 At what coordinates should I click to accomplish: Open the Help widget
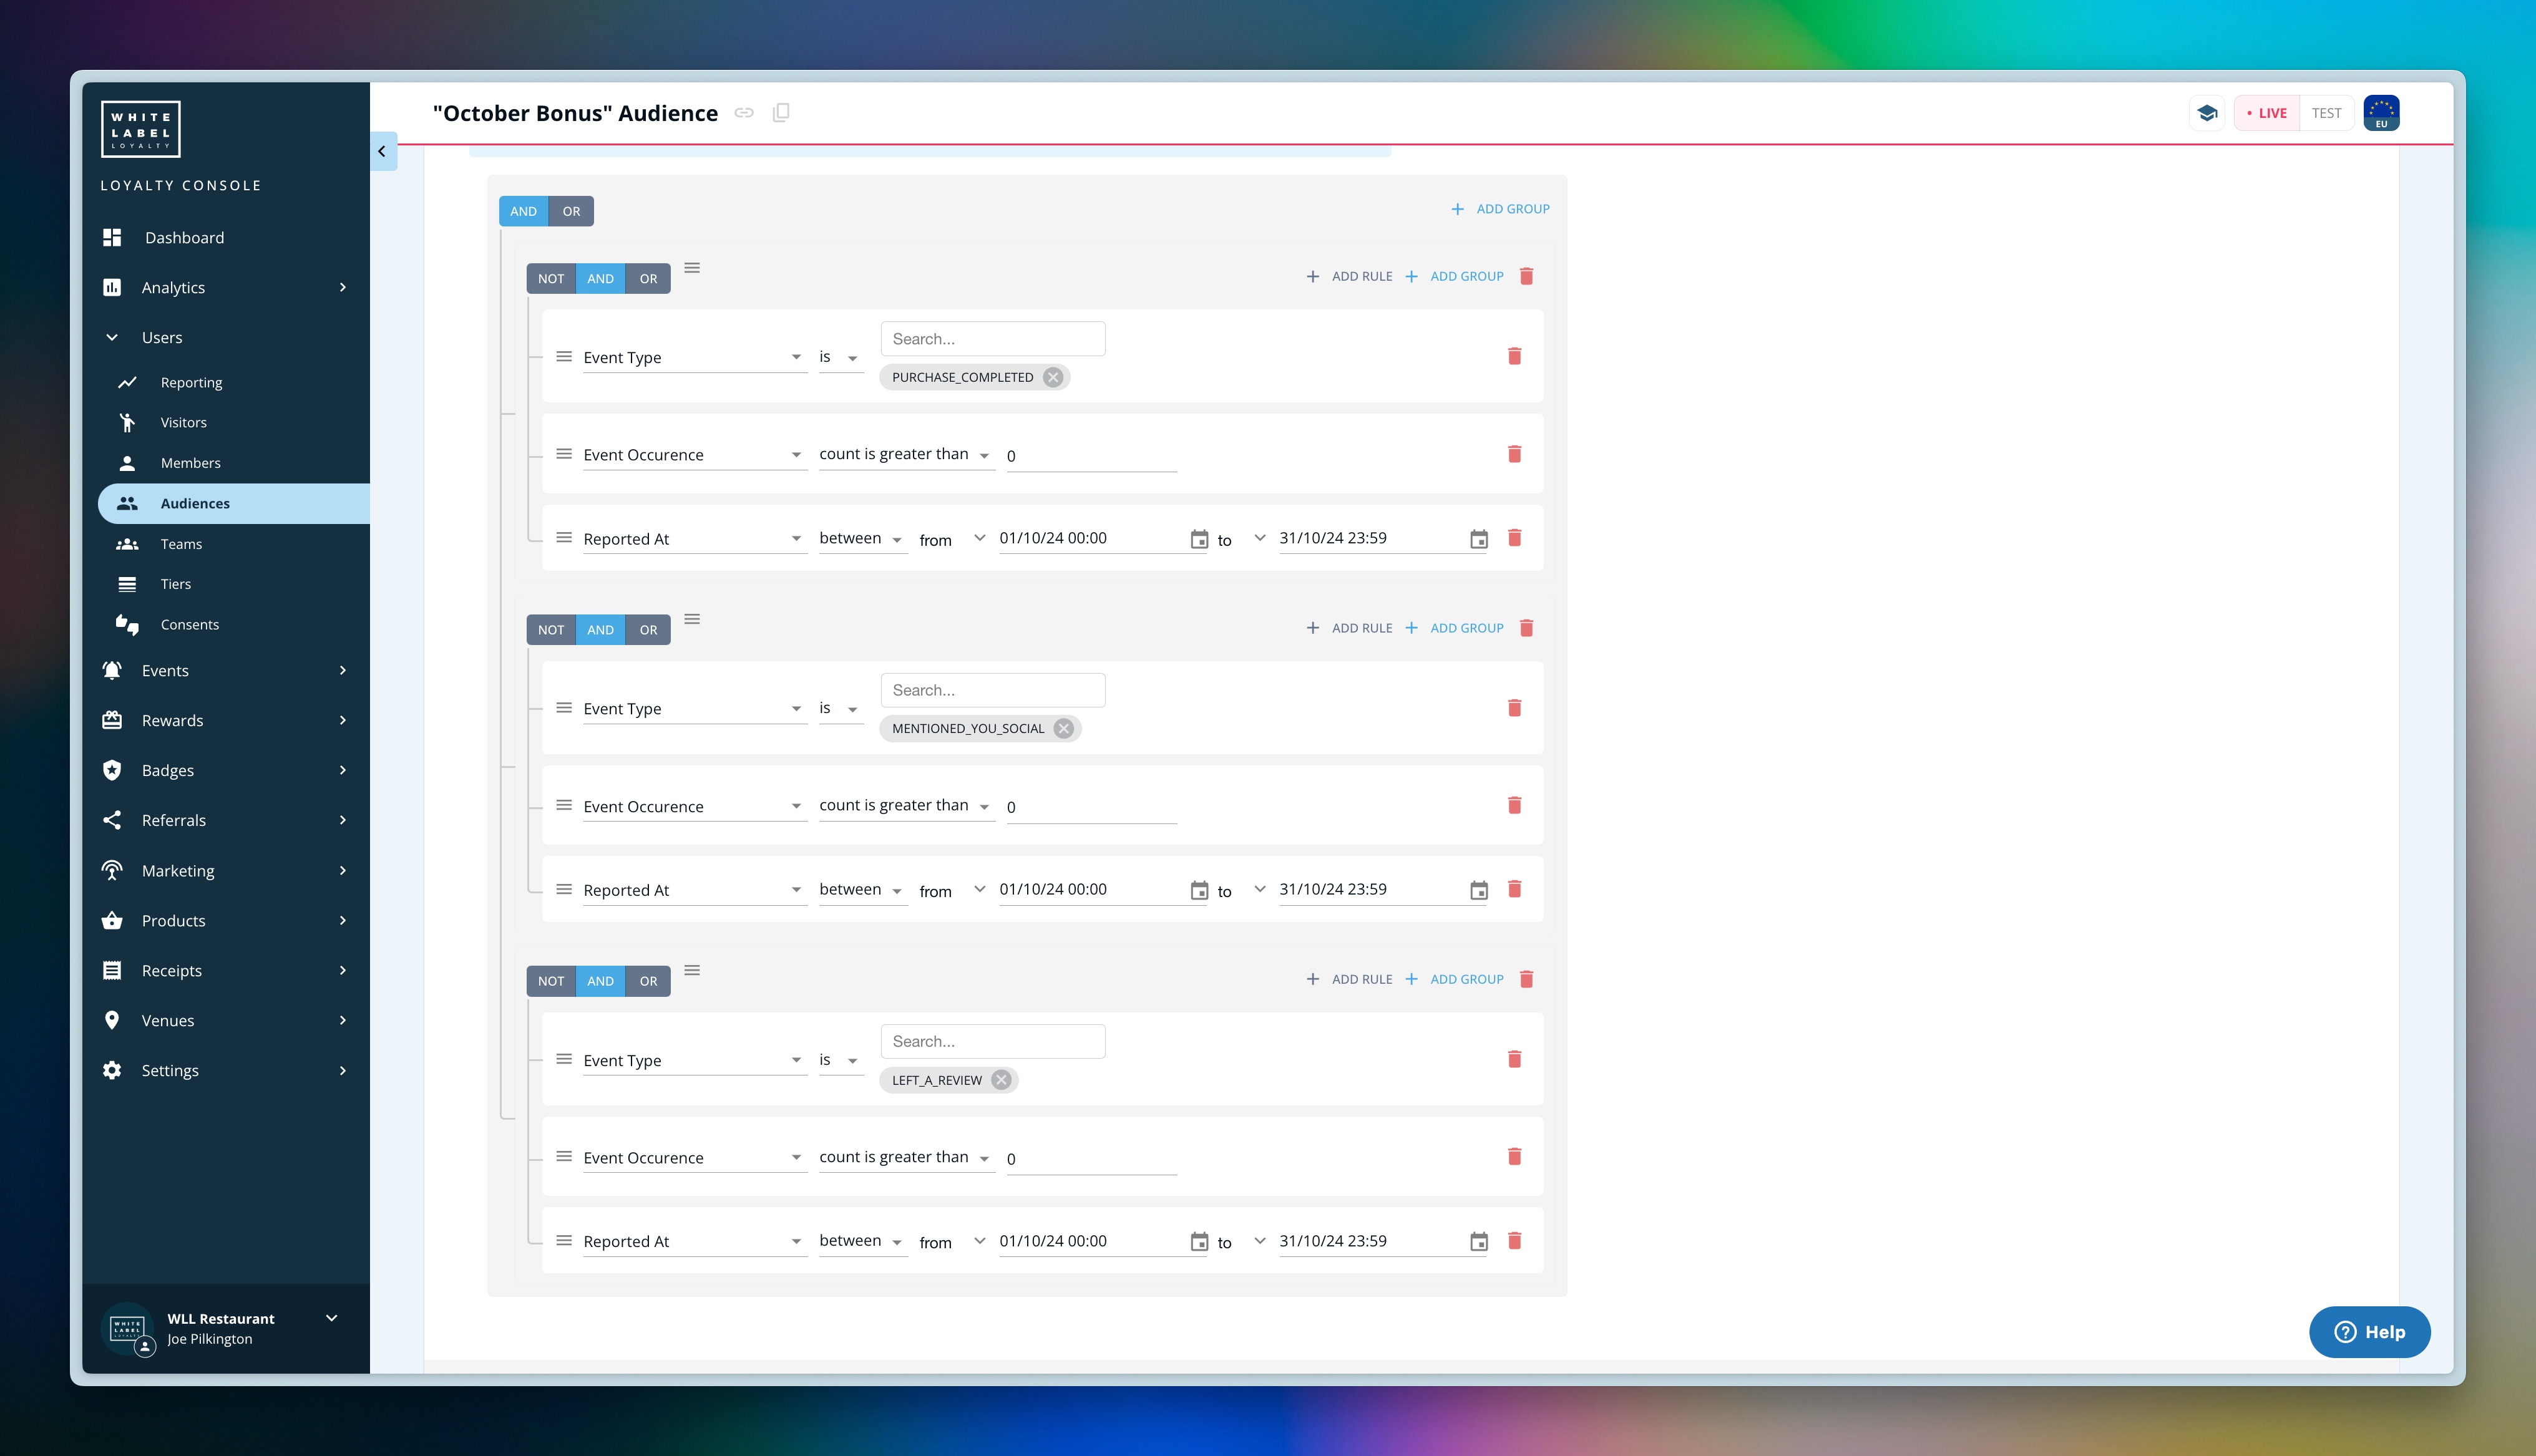click(x=2369, y=1332)
